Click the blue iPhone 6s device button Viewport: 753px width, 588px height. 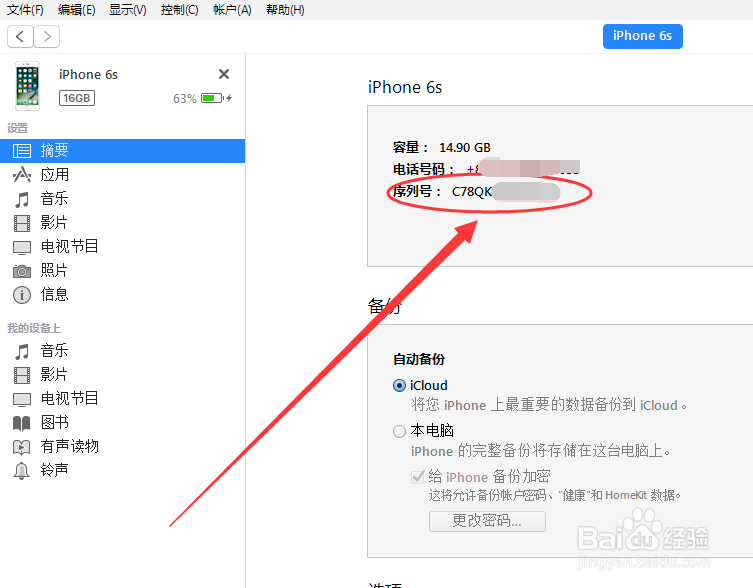coord(643,36)
